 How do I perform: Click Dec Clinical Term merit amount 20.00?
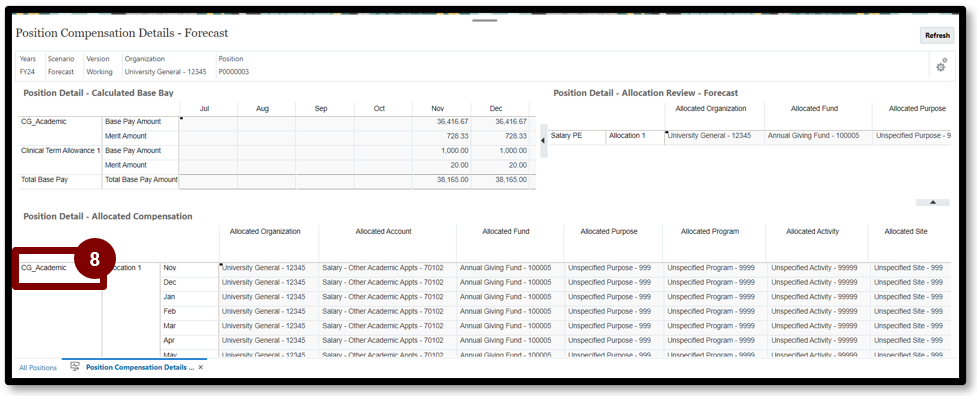(x=500, y=166)
